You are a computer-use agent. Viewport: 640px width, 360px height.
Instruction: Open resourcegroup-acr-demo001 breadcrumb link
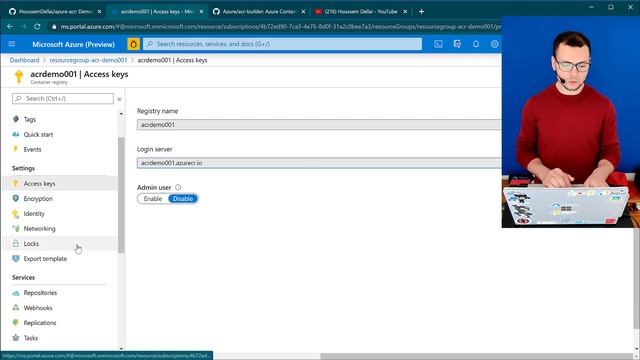coord(88,60)
